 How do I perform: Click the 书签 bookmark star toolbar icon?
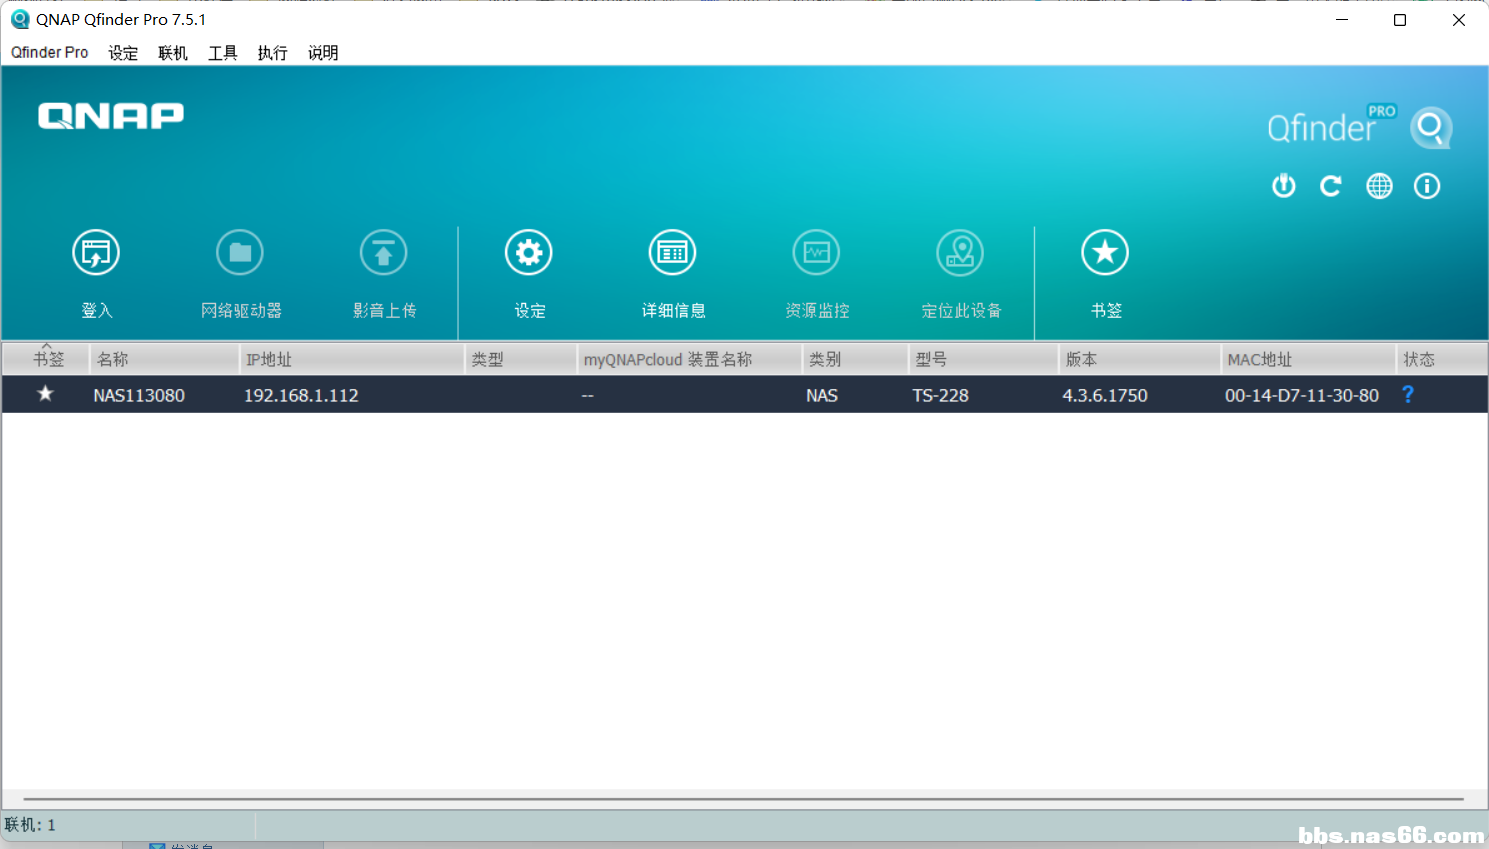coord(1105,253)
